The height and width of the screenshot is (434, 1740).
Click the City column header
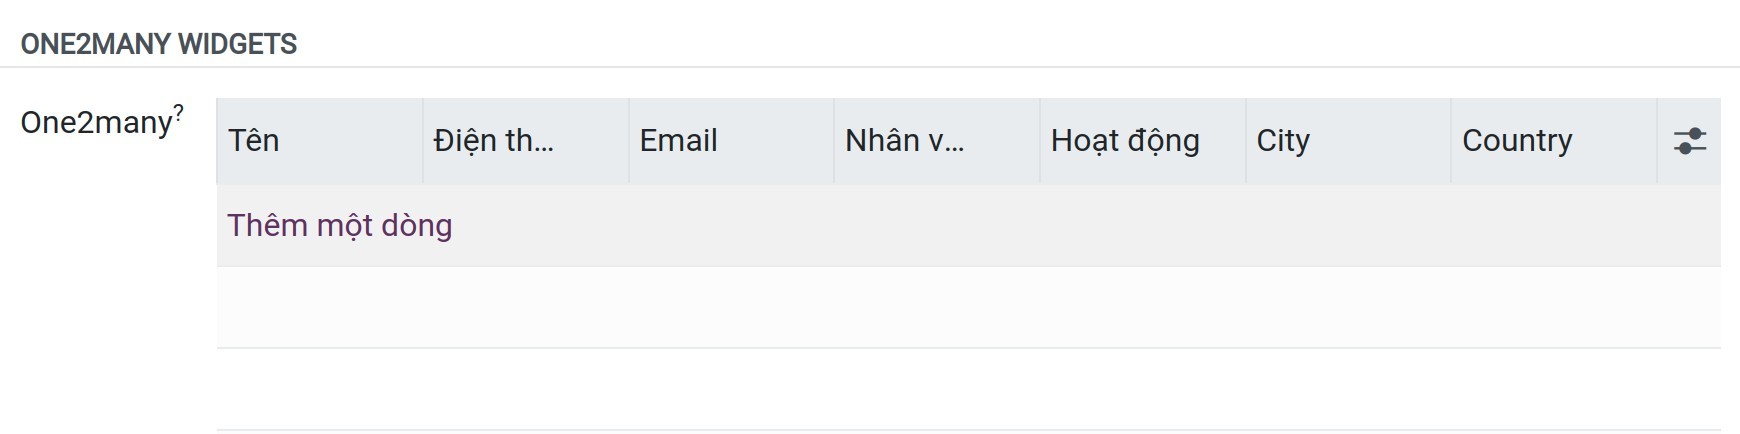coord(1349,141)
